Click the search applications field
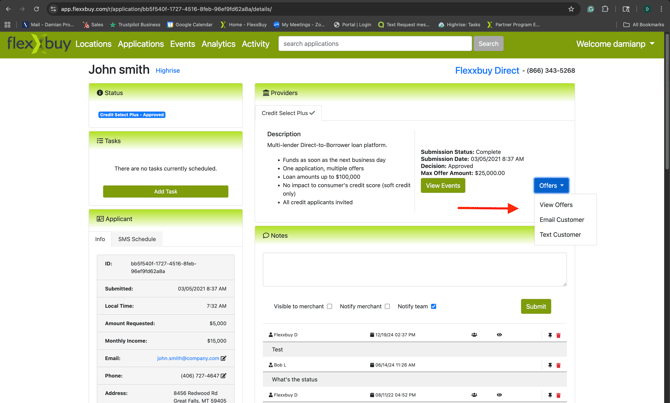 pyautogui.click(x=375, y=44)
